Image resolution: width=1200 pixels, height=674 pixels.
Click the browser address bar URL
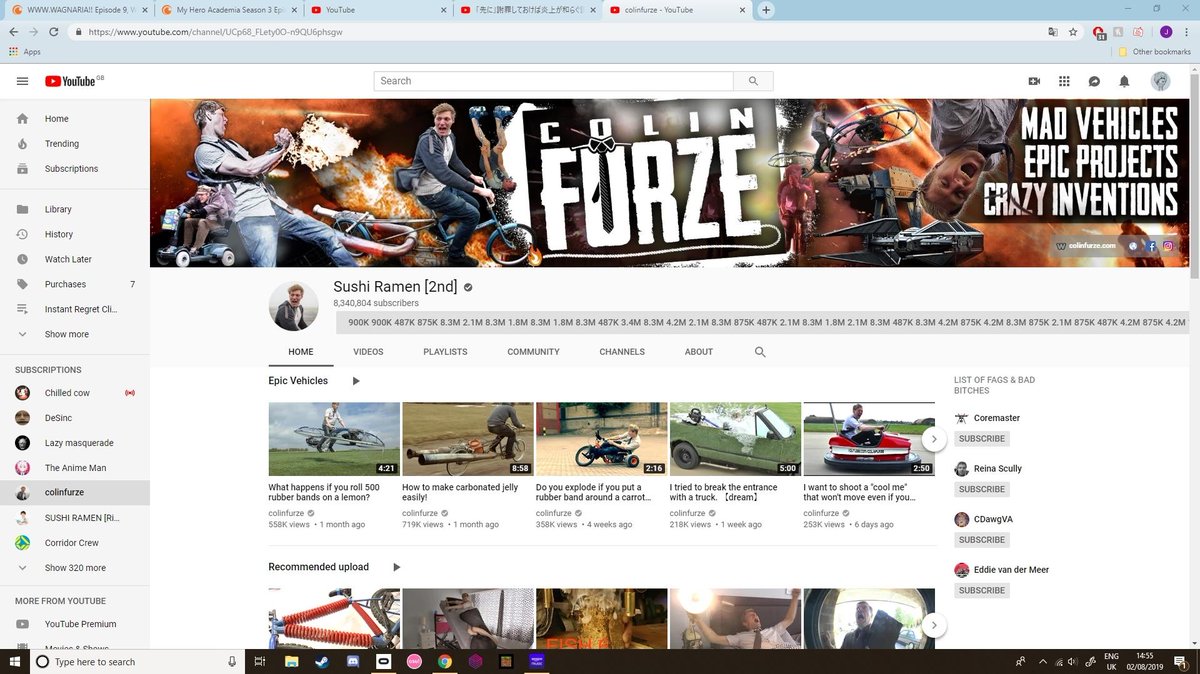coord(215,32)
